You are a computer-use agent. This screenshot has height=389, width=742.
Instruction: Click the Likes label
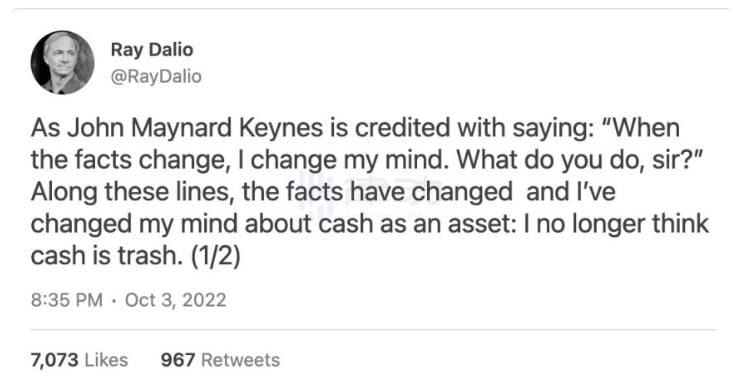(x=106, y=360)
